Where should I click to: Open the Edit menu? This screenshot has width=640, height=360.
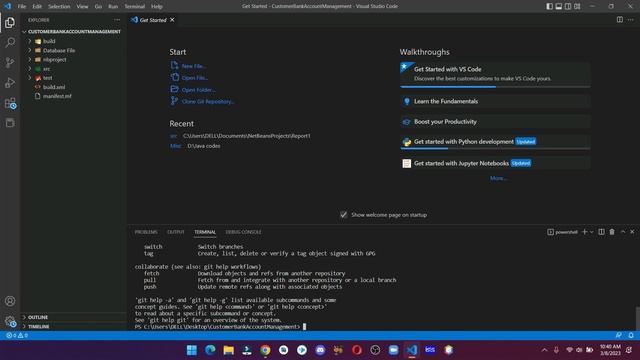pos(37,6)
